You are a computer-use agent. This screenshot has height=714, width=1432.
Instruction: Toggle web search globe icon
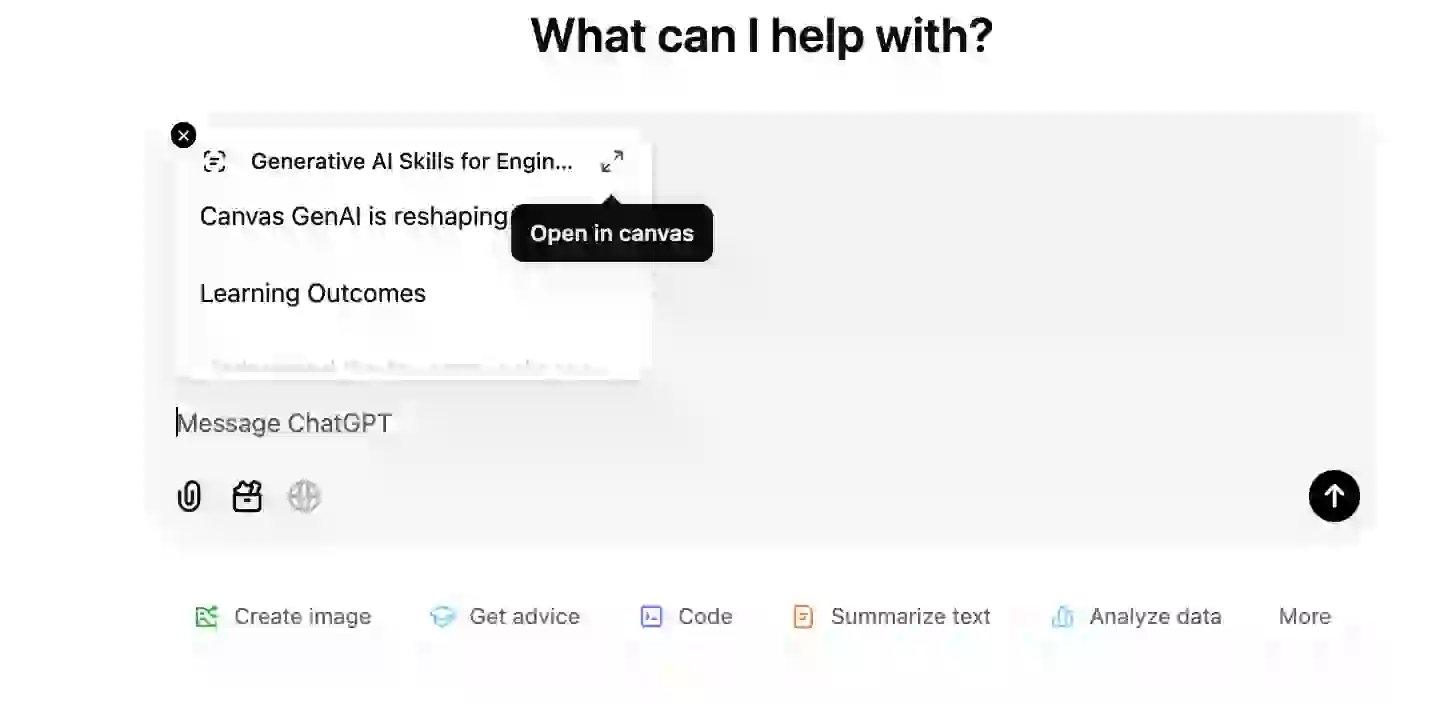(304, 496)
